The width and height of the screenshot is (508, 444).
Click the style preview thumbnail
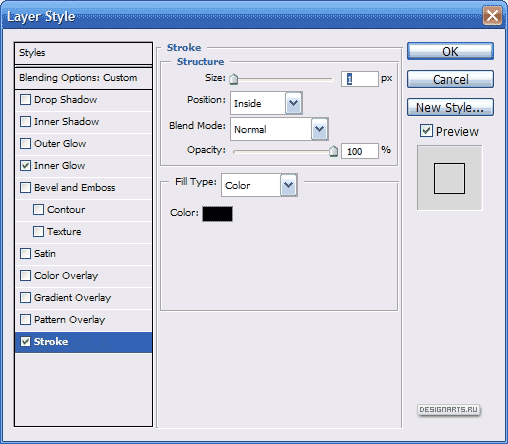(449, 178)
